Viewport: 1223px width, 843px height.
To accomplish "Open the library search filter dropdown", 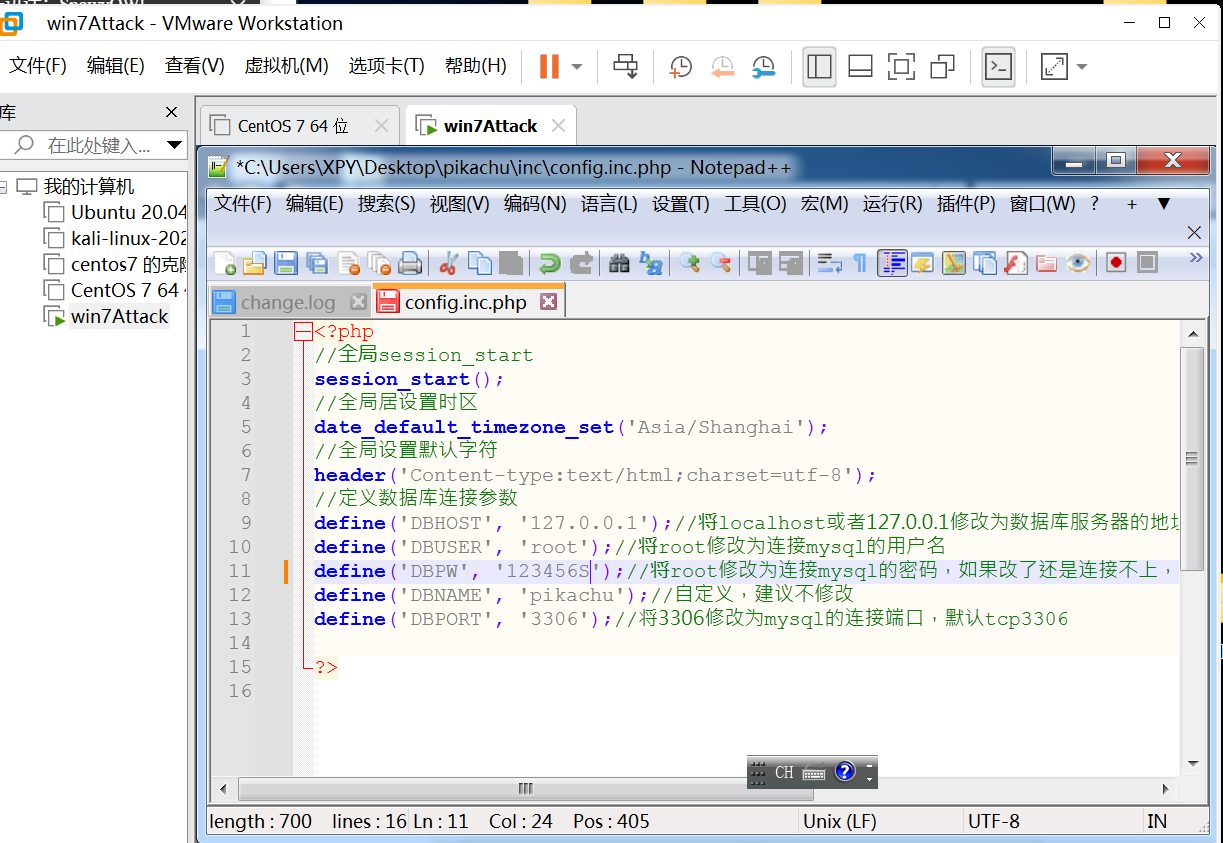I will click(175, 145).
